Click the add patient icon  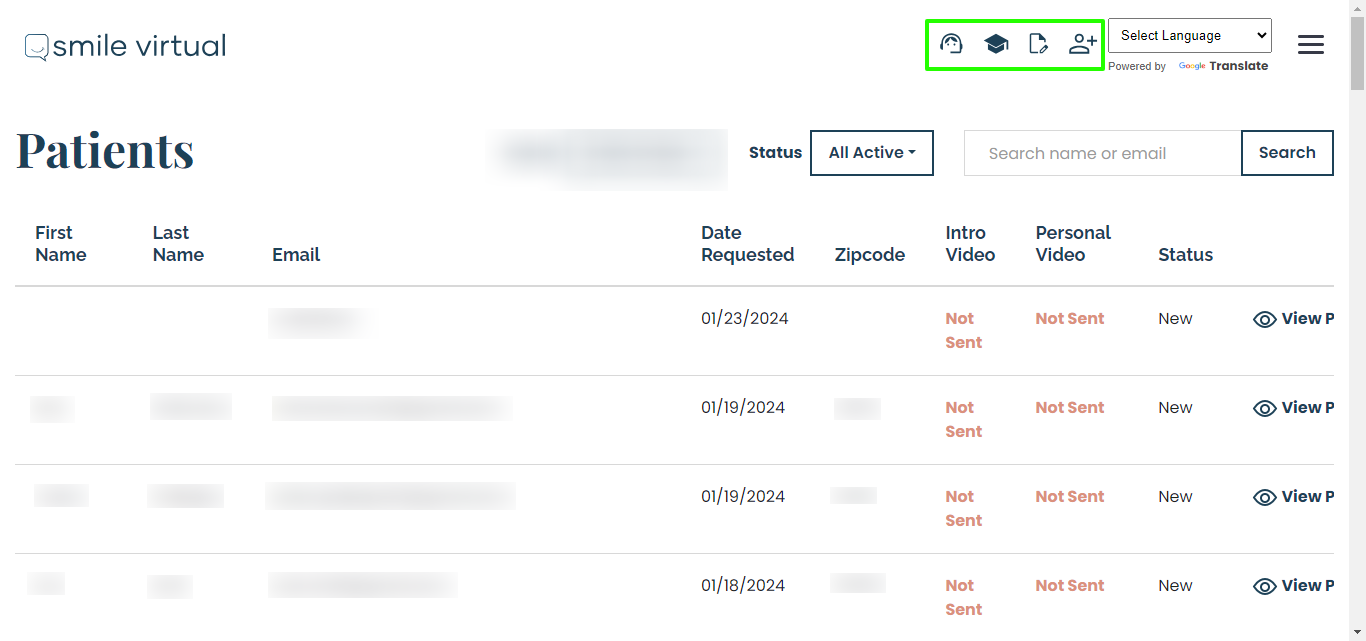click(x=1082, y=44)
